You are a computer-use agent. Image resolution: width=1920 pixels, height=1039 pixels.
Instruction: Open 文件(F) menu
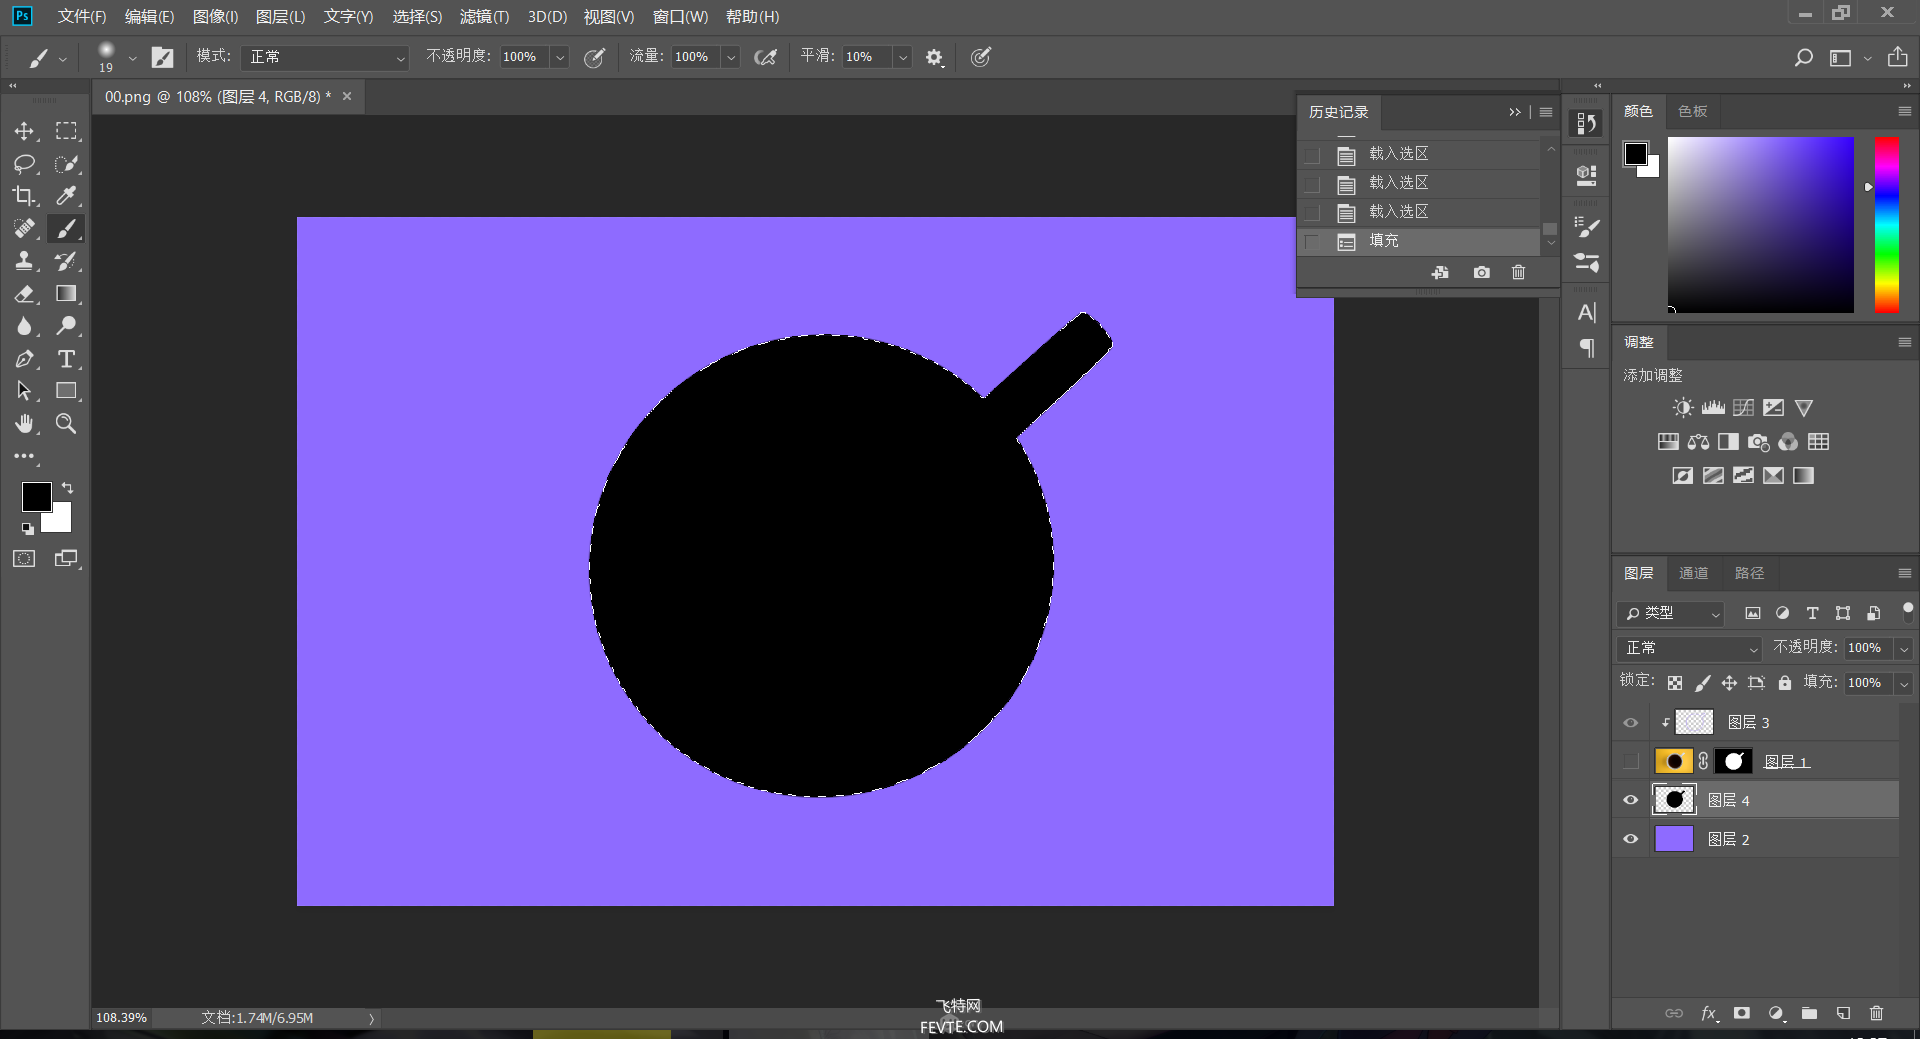82,17
